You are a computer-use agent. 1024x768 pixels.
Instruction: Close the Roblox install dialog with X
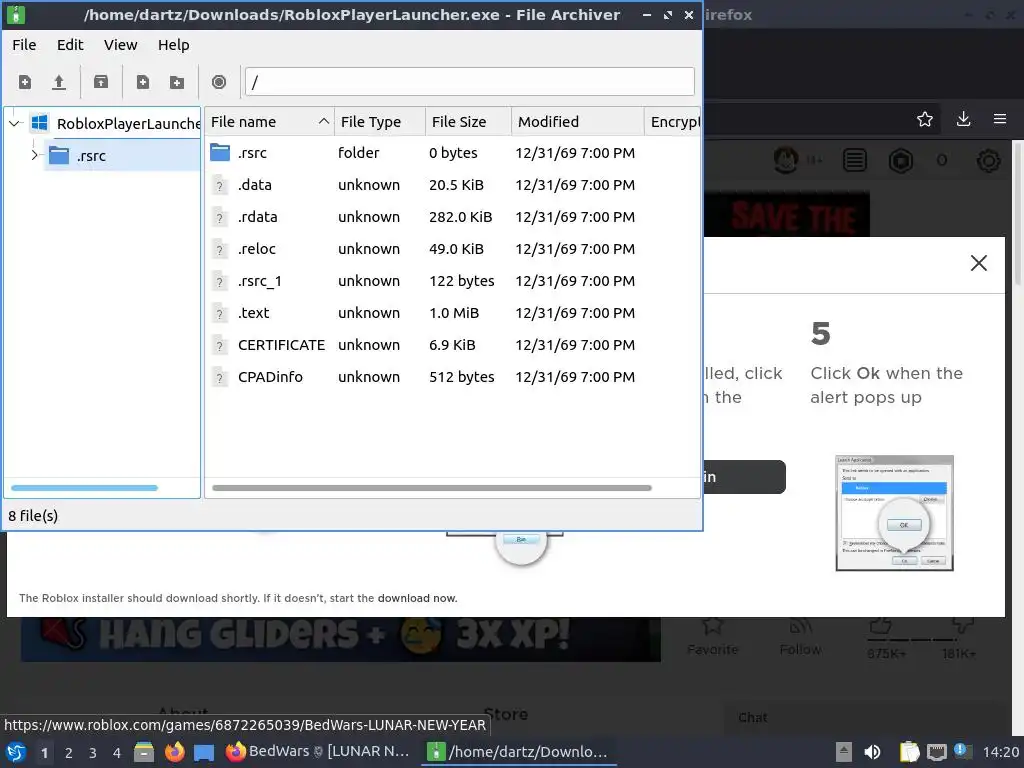coord(978,263)
